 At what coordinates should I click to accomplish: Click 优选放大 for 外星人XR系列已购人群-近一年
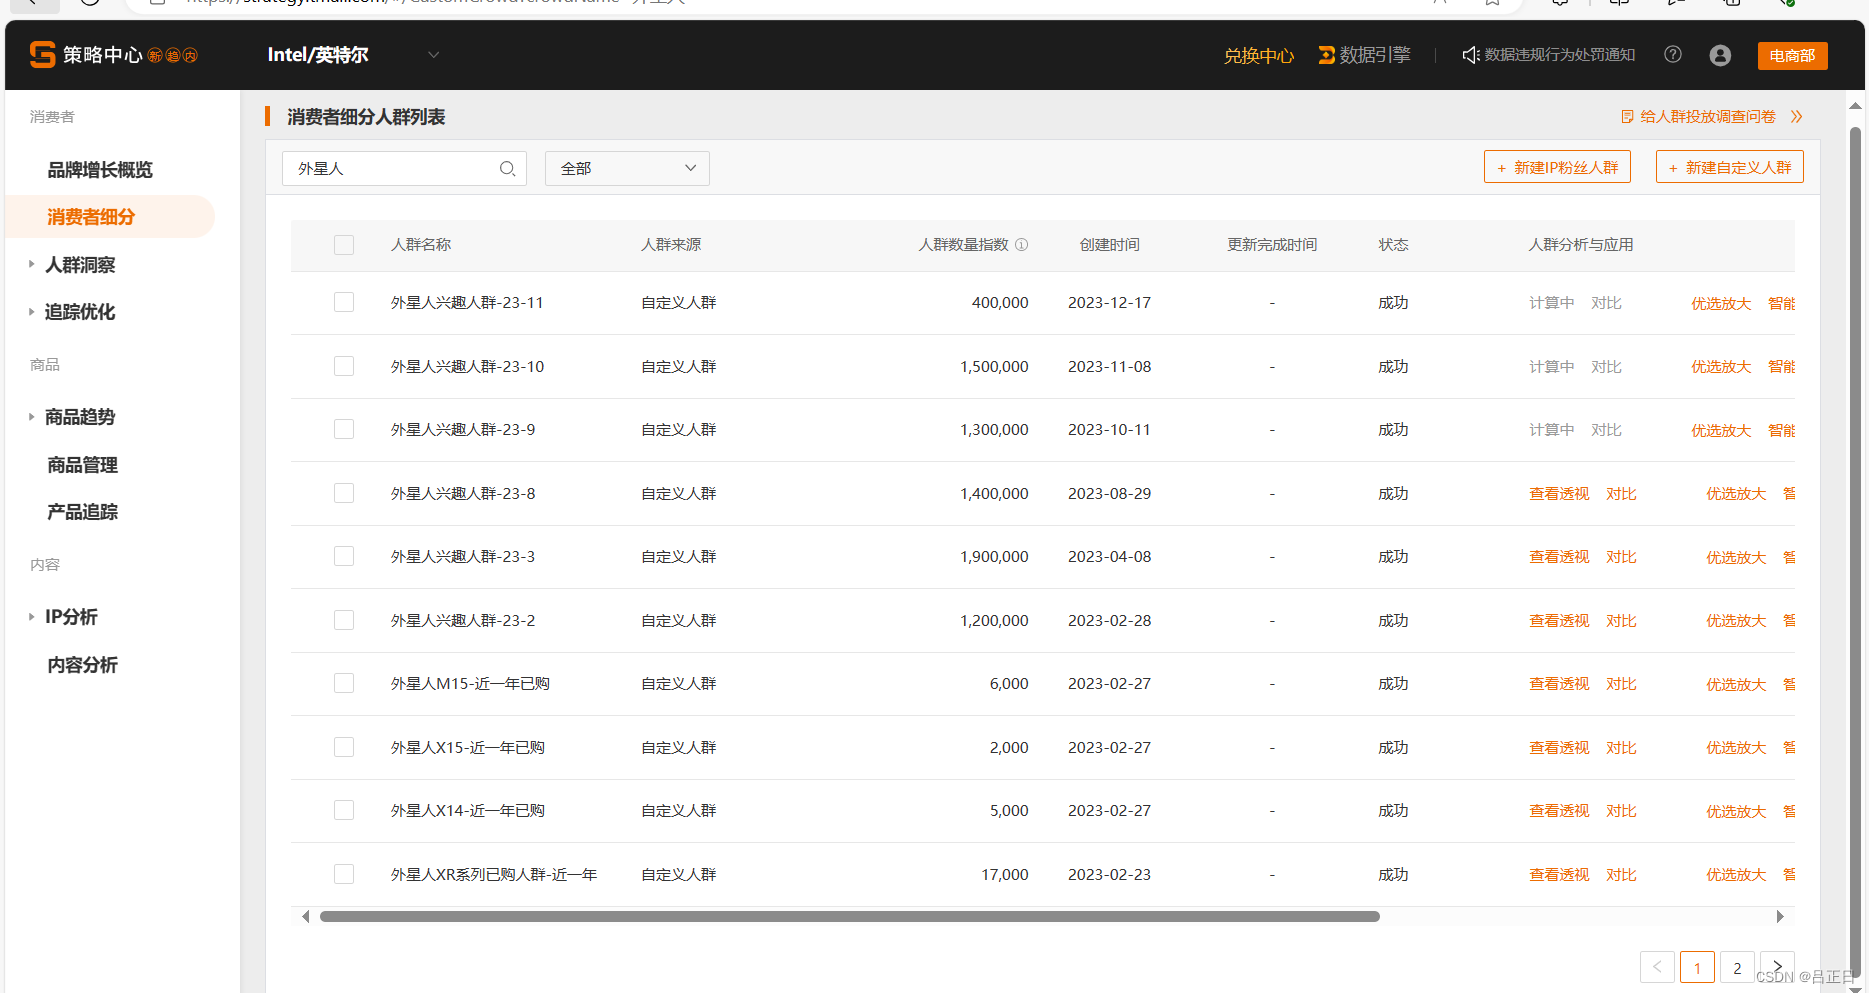click(1736, 875)
